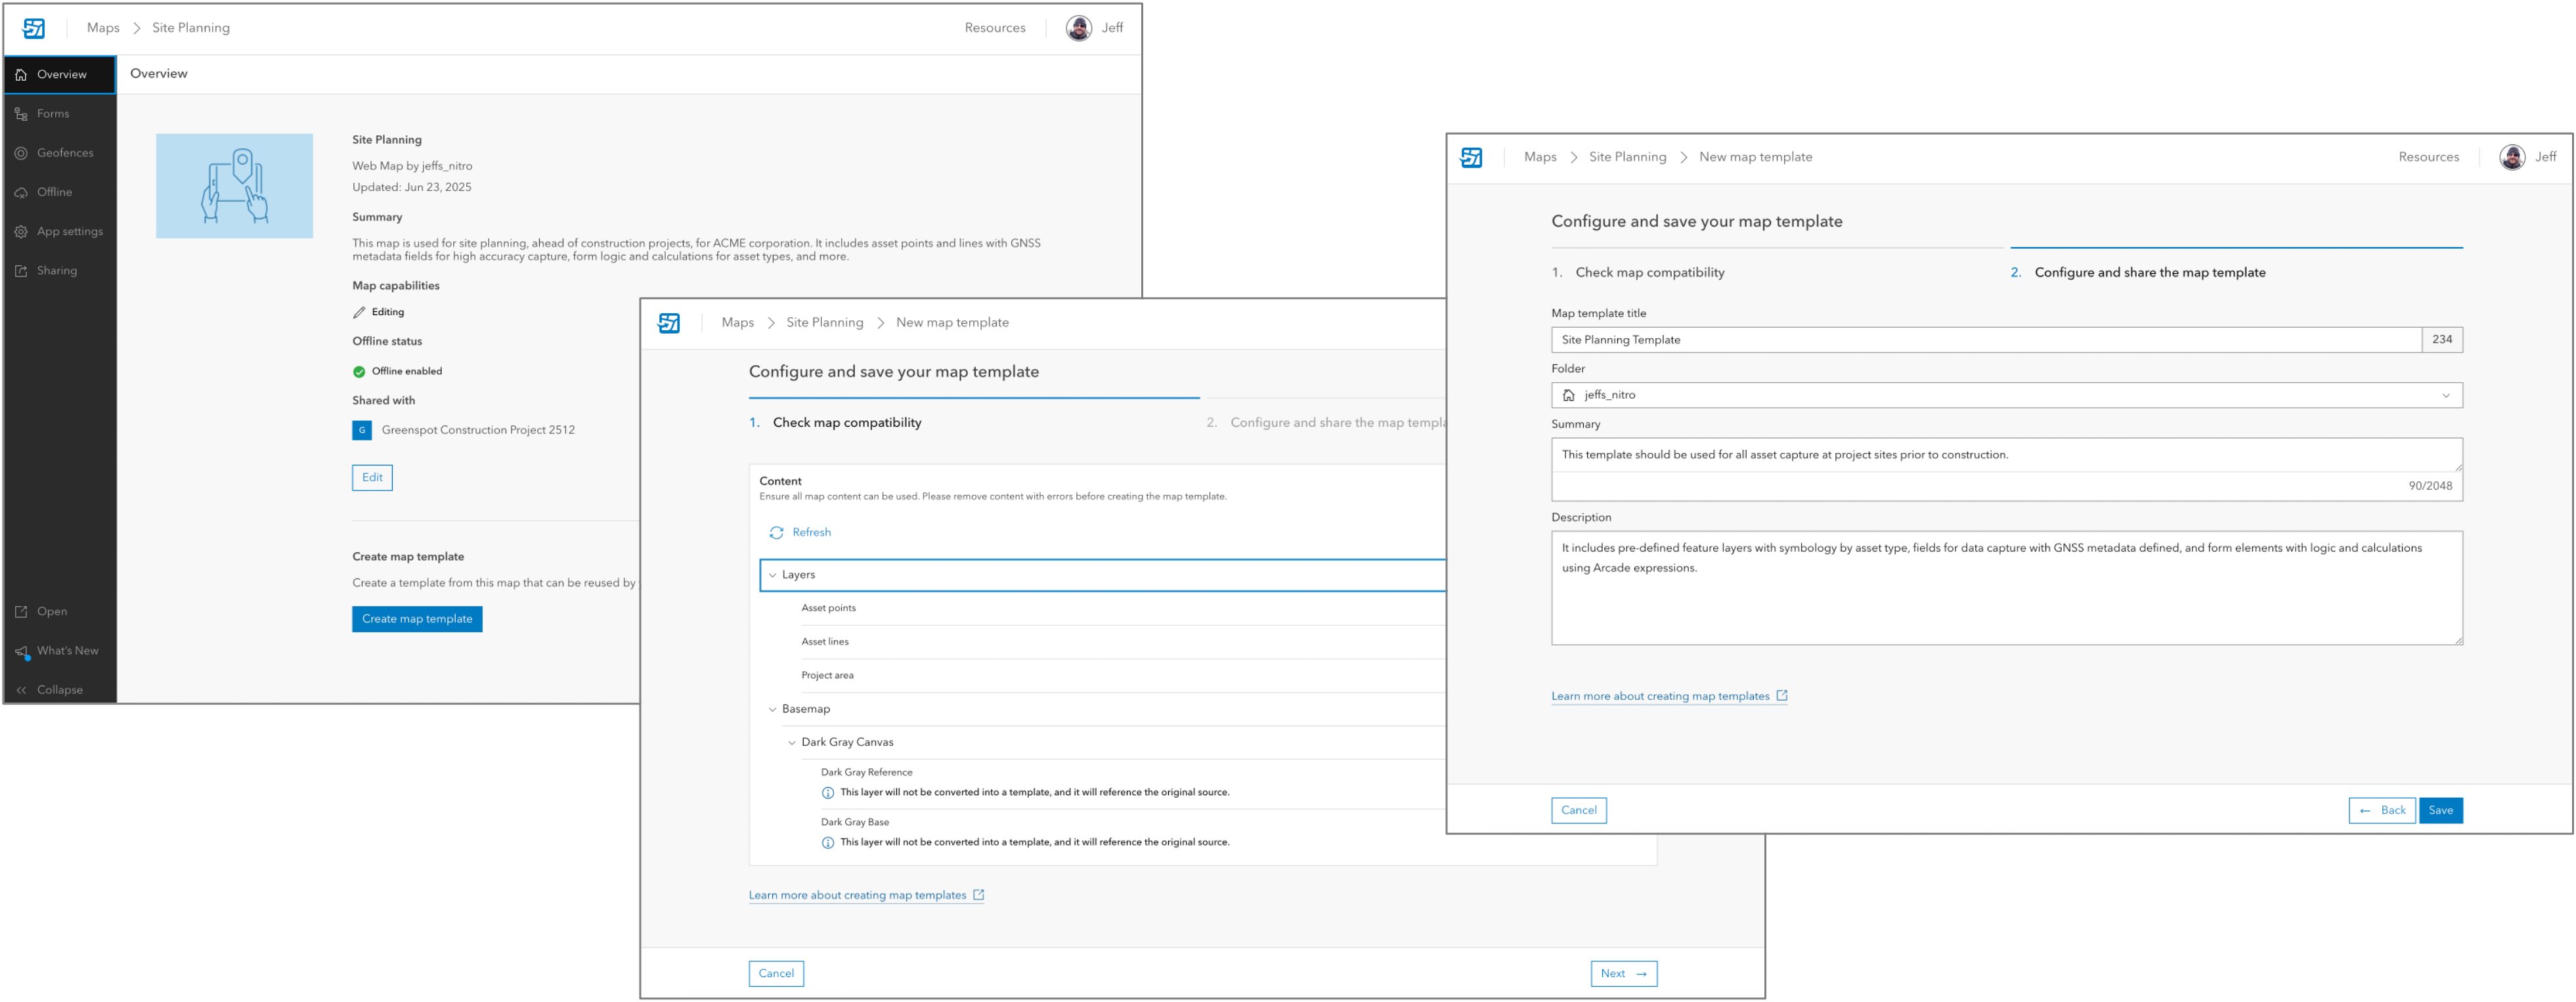Click the Forms sidebar icon

[x=21, y=114]
